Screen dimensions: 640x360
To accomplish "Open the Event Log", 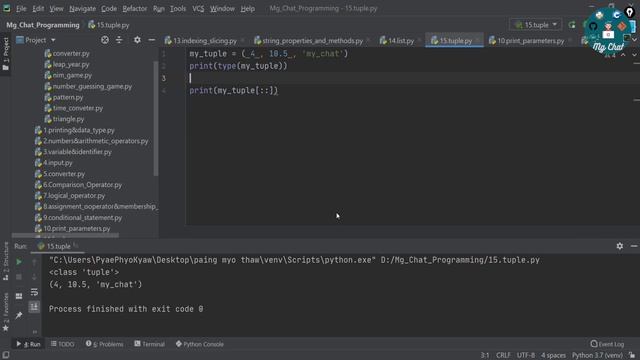I will (607, 344).
